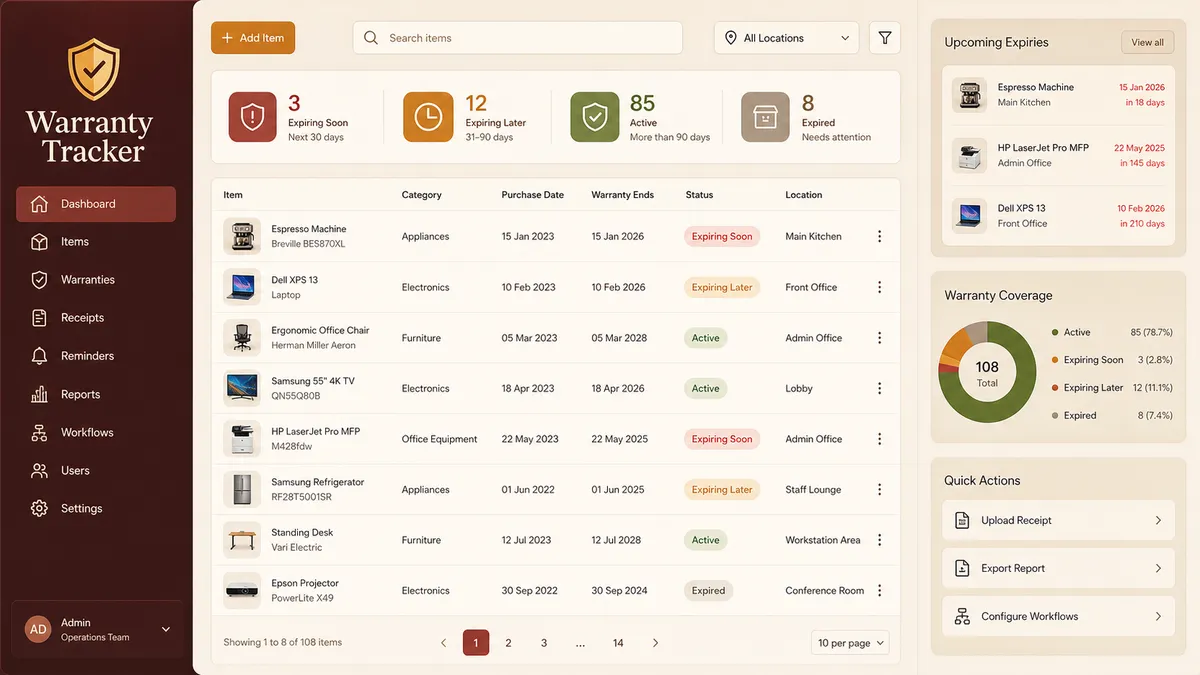Click the Expired status badge for Epson Projector
1200x675 pixels.
[x=708, y=591]
